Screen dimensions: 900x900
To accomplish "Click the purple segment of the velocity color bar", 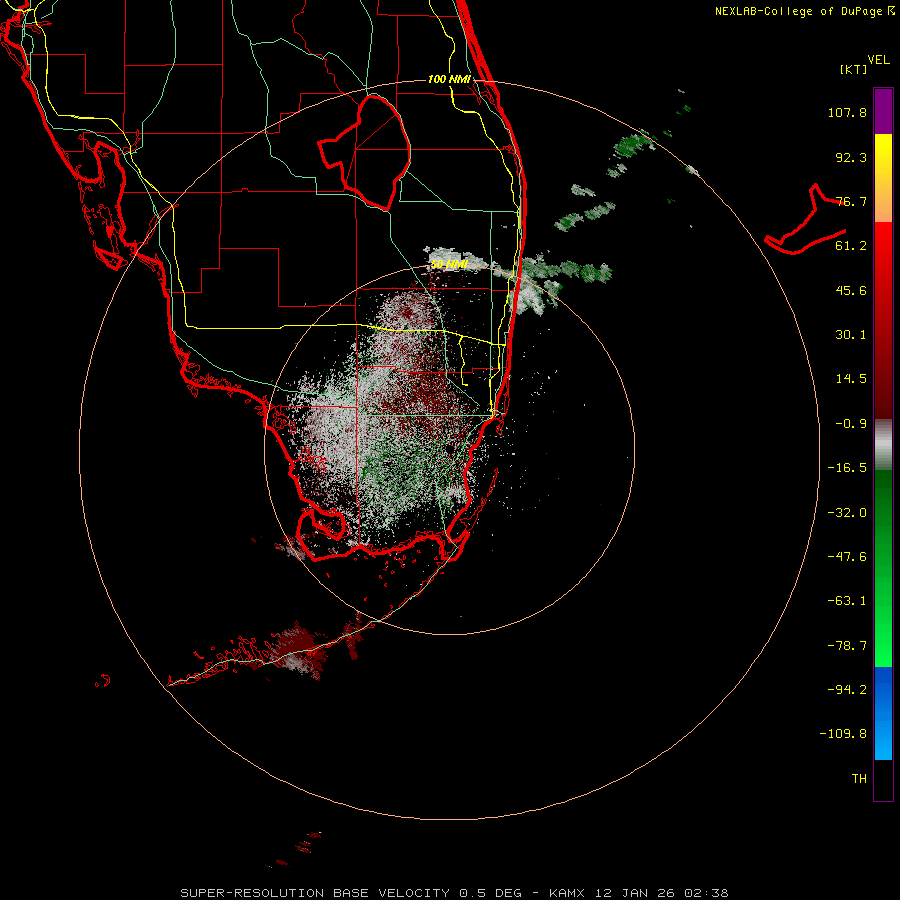I will pos(883,111).
